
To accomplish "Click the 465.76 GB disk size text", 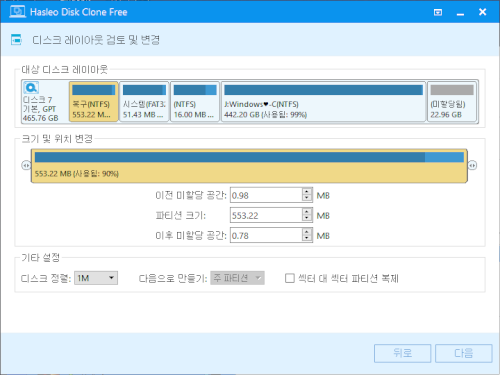I will click(x=40, y=118).
